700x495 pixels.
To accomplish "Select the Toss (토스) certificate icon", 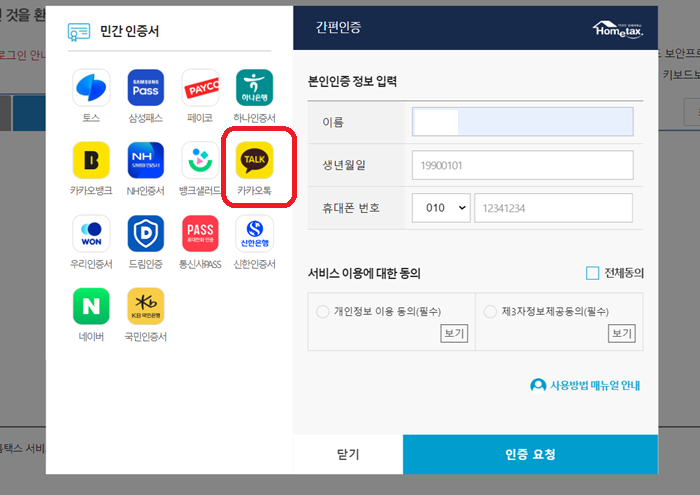I will [x=91, y=88].
